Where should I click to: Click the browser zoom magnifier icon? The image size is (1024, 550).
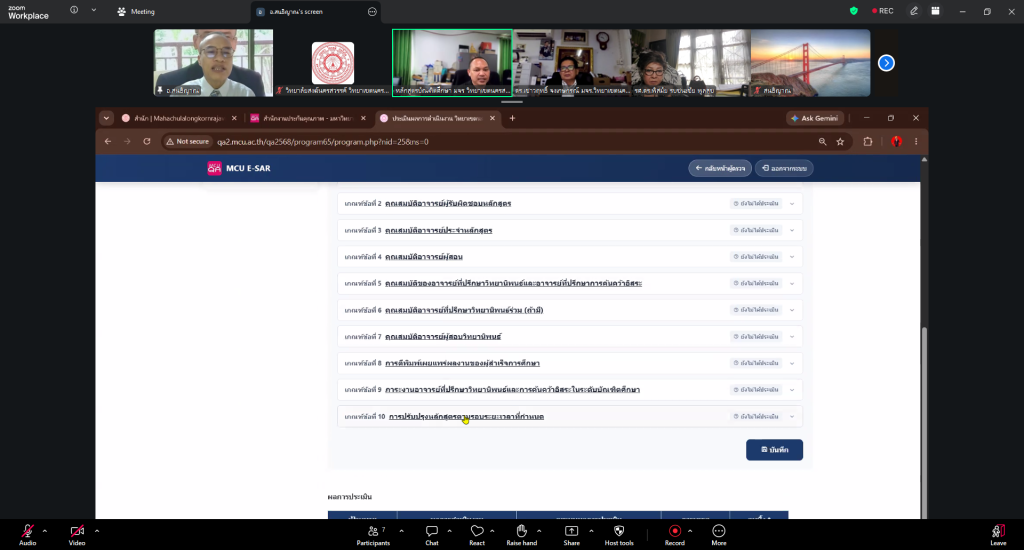pyautogui.click(x=822, y=142)
